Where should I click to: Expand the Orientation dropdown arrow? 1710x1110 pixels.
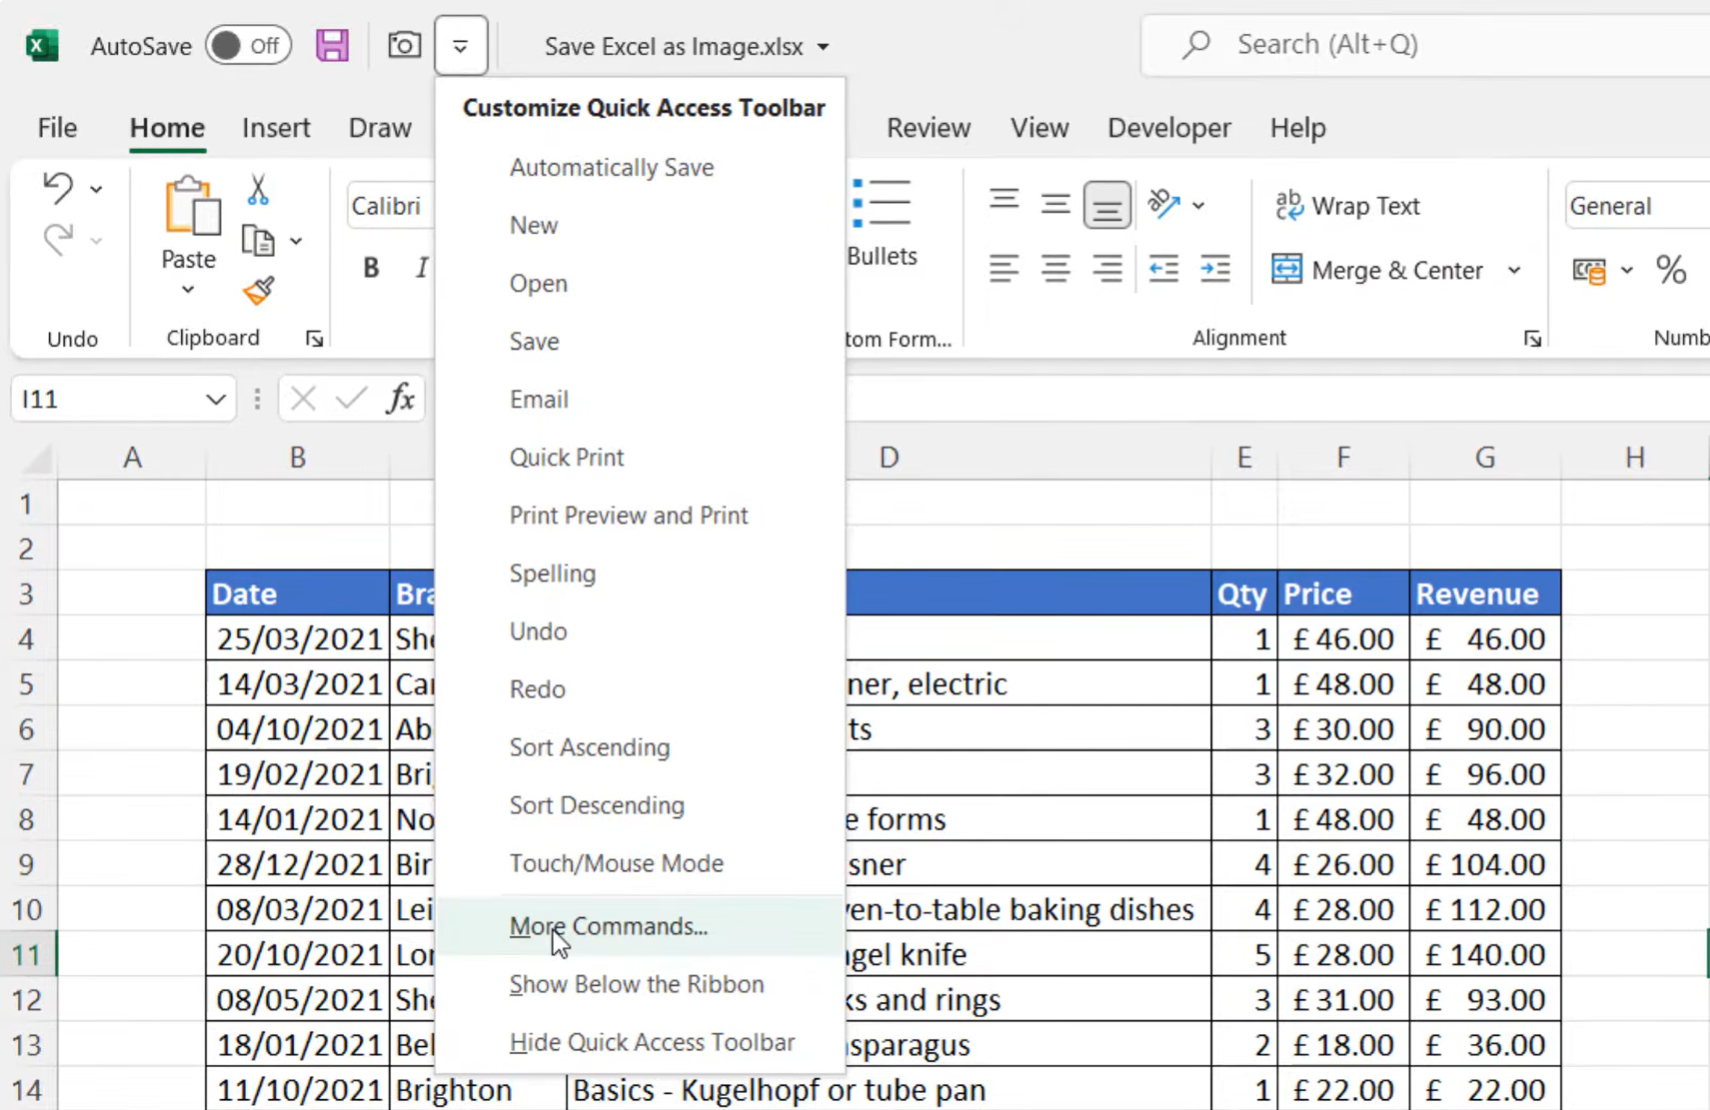1198,205
